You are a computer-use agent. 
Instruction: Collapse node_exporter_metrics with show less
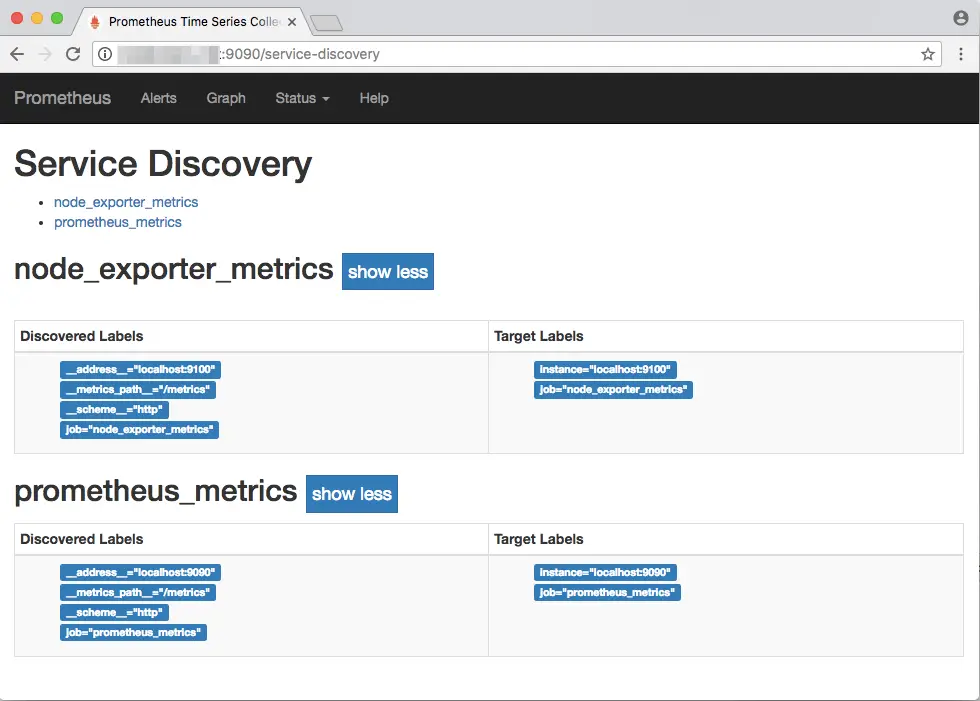[388, 272]
